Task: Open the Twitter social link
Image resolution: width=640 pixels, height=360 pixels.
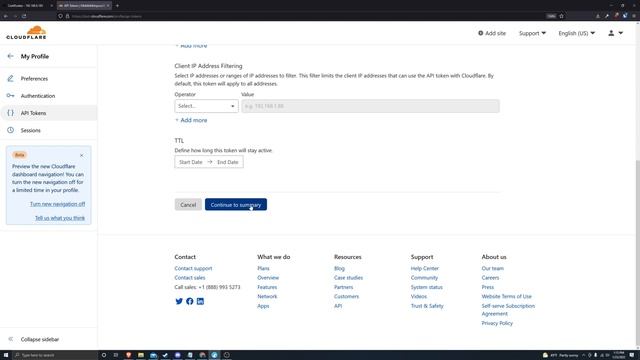Action: pyautogui.click(x=179, y=301)
